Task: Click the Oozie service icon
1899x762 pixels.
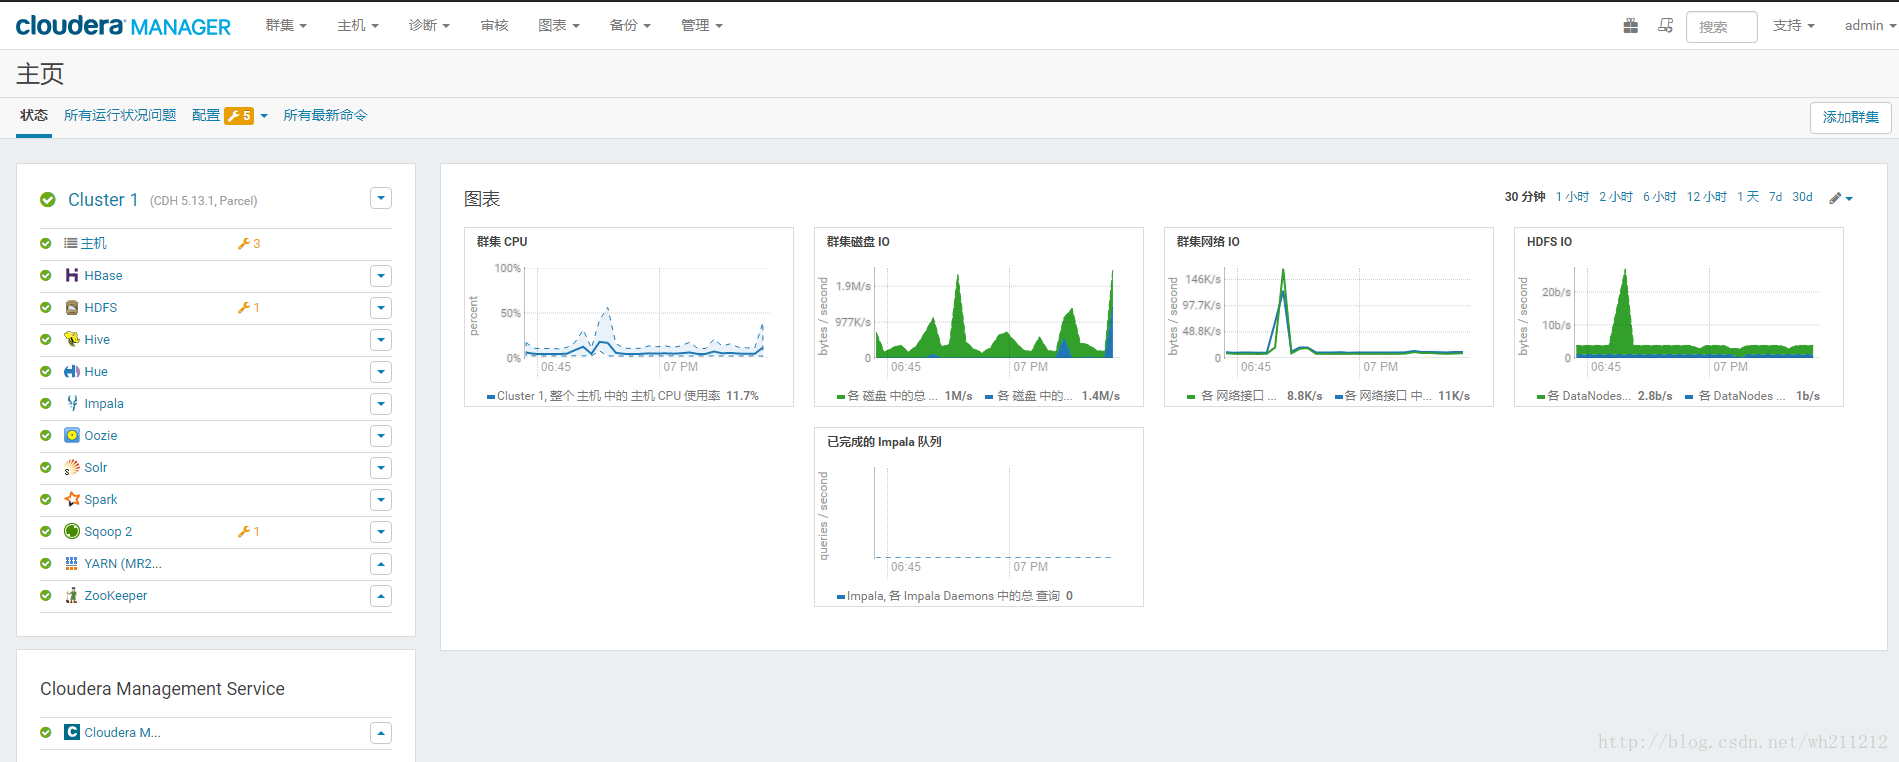Action: pyautogui.click(x=72, y=435)
